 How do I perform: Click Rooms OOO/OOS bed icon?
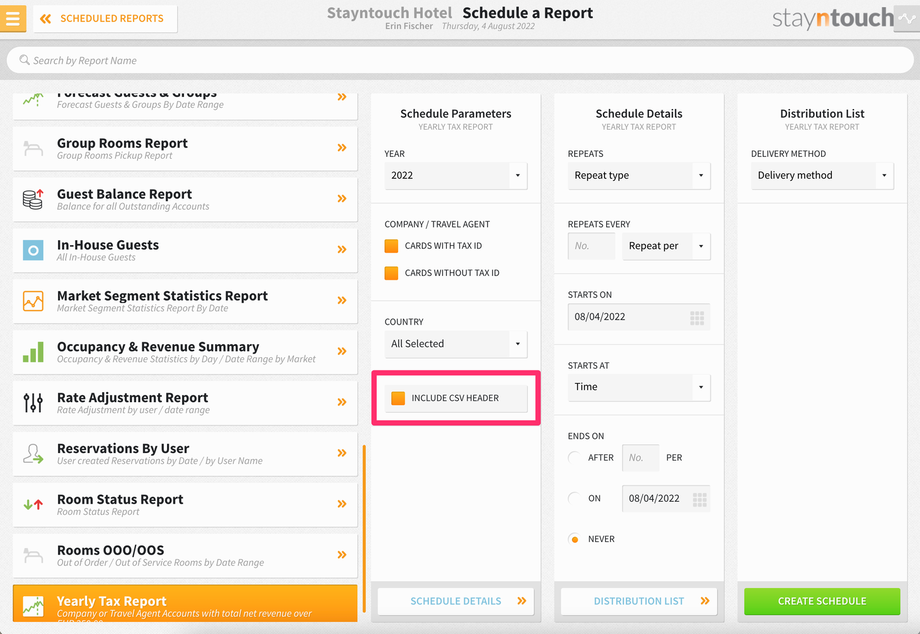point(33,555)
